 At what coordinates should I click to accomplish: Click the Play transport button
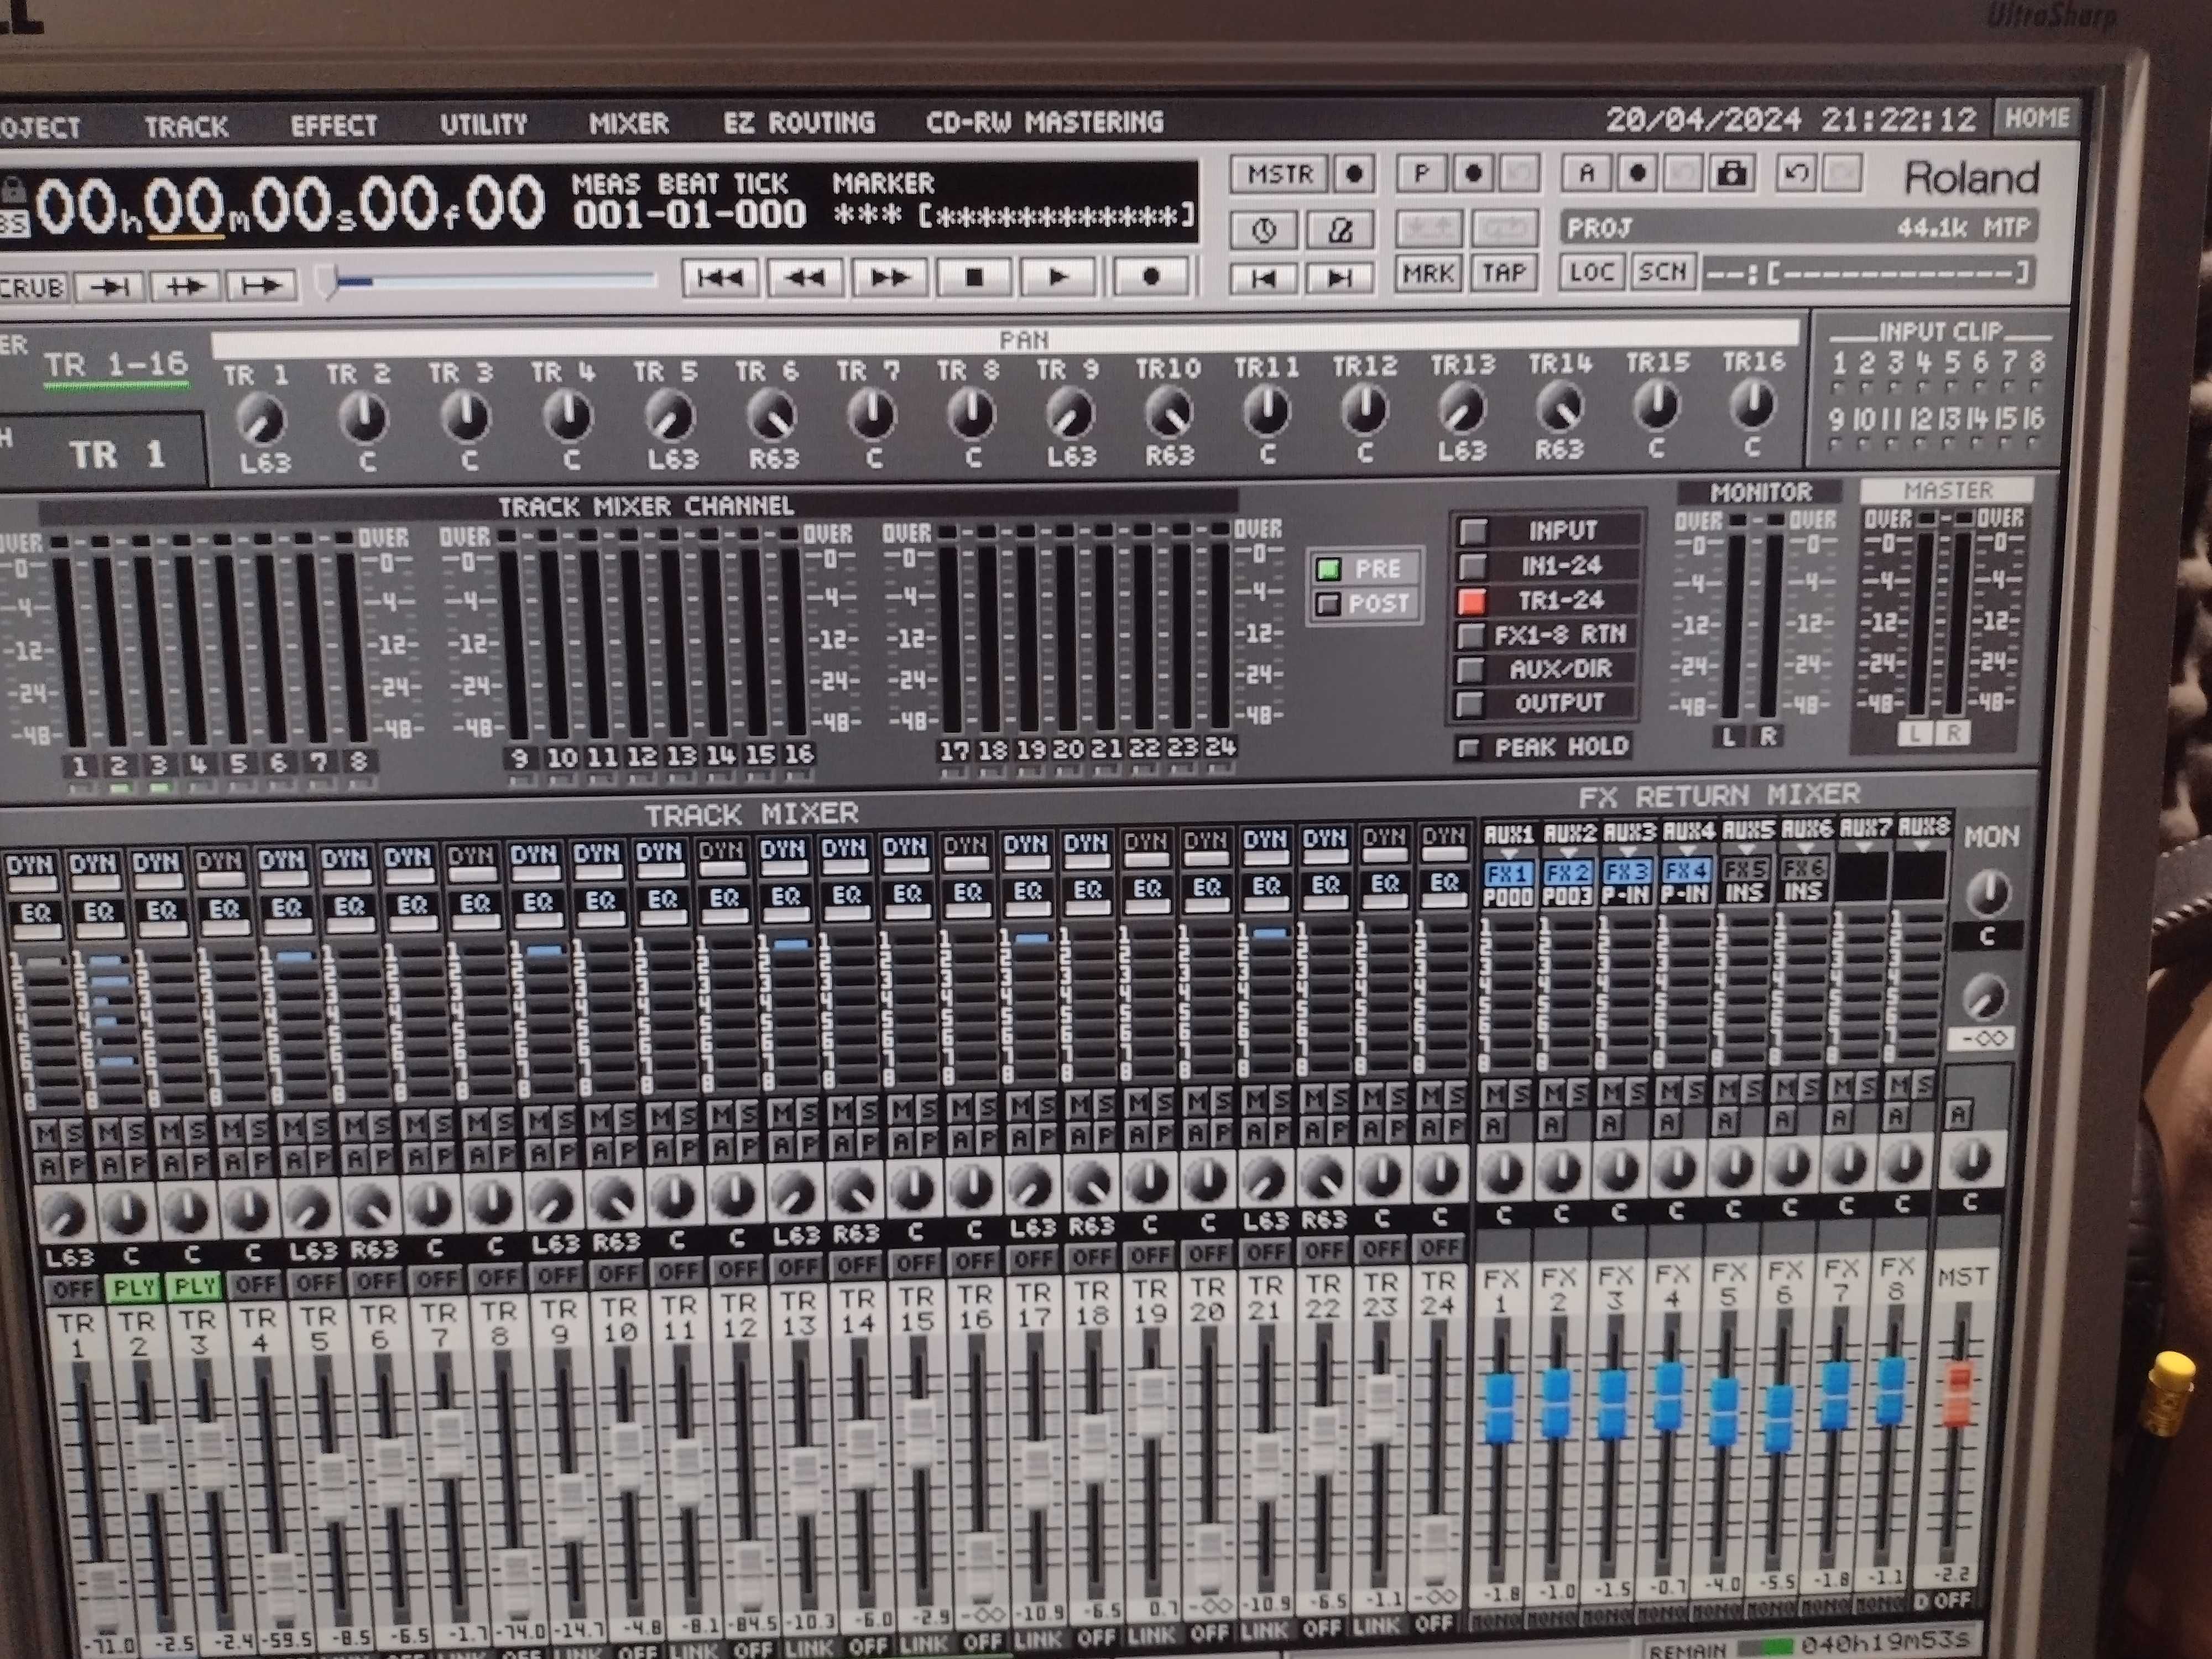1058,277
